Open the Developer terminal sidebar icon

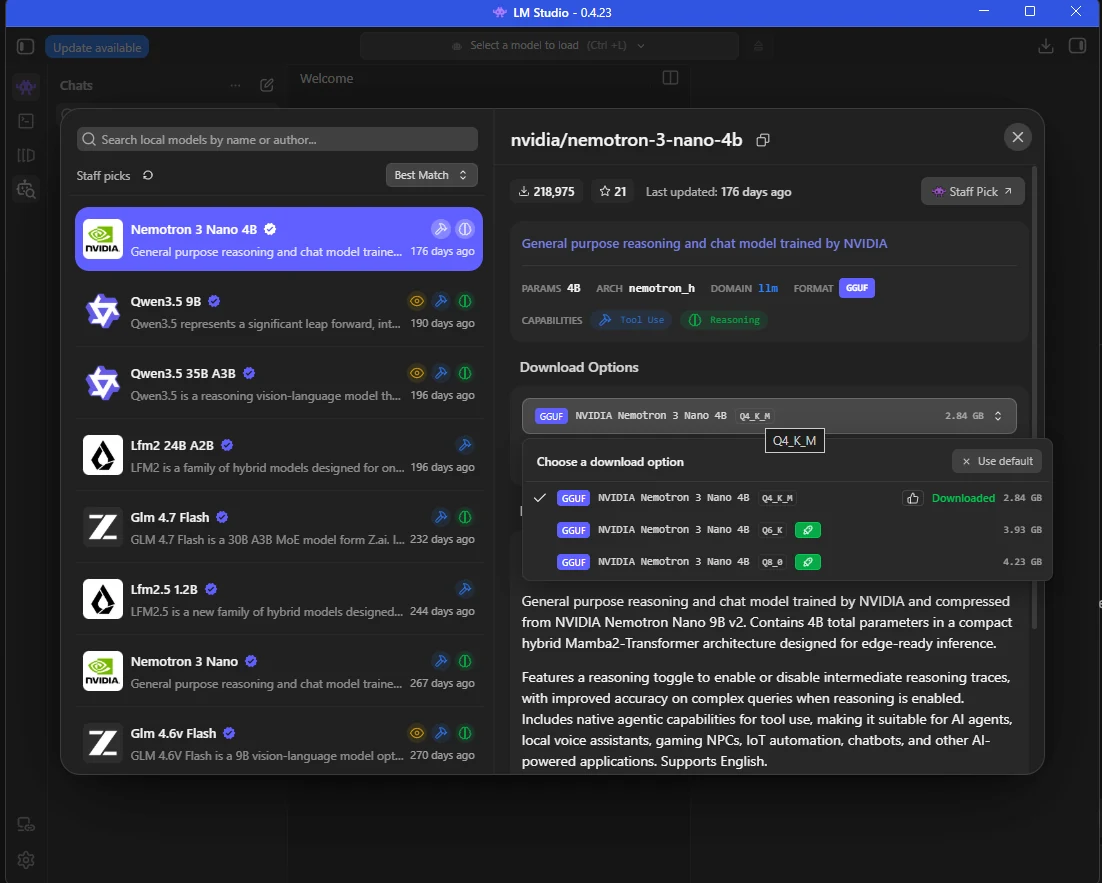[26, 121]
